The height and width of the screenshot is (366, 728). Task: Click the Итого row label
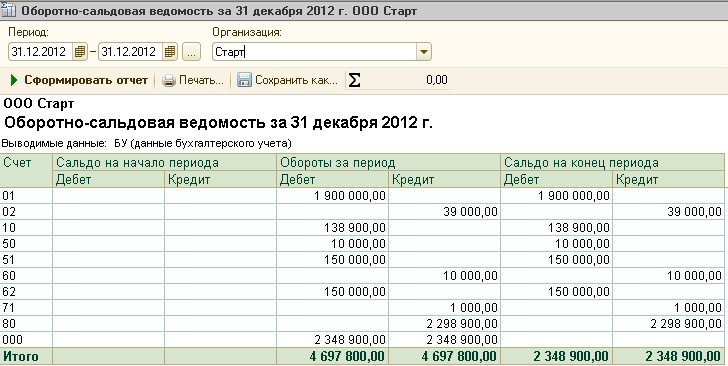[21, 356]
